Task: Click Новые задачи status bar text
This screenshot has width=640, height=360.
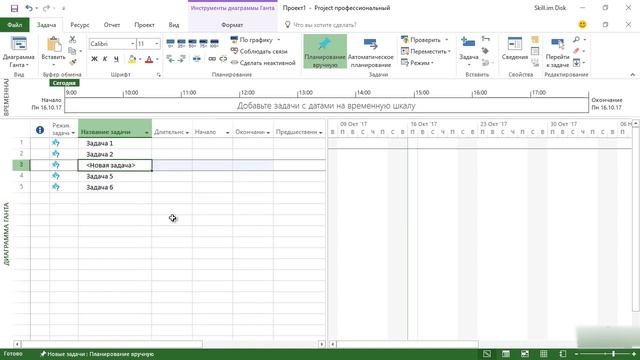Action: coord(97,354)
